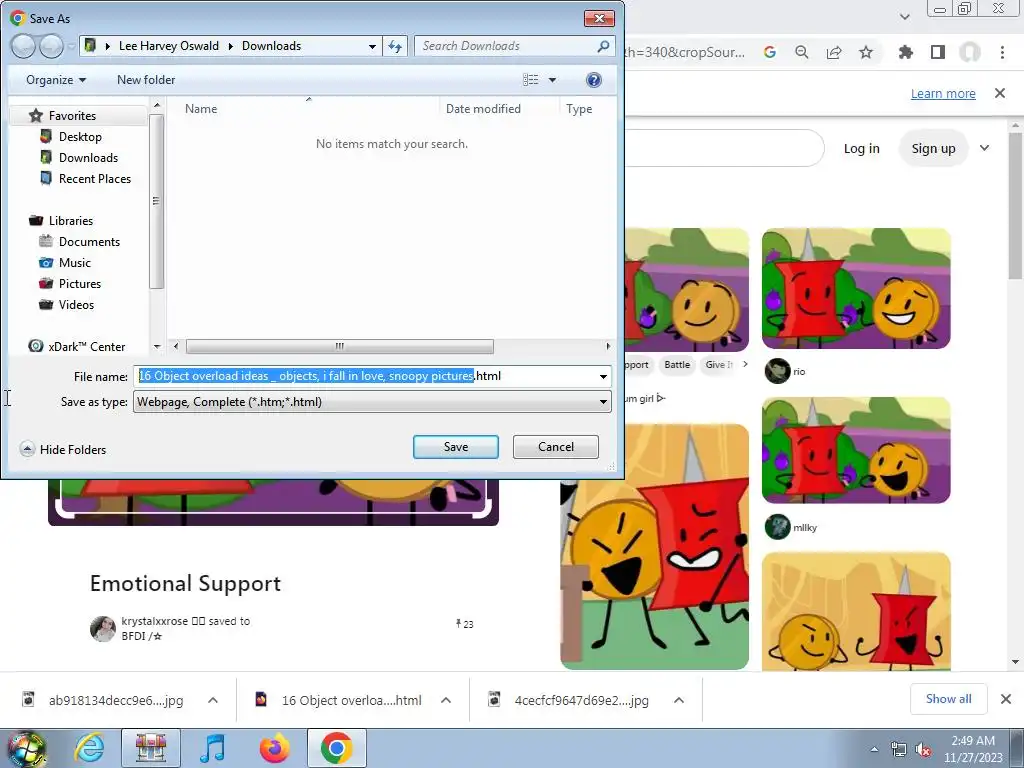Open the taskbar app next to Internet Explorer

(x=151, y=748)
